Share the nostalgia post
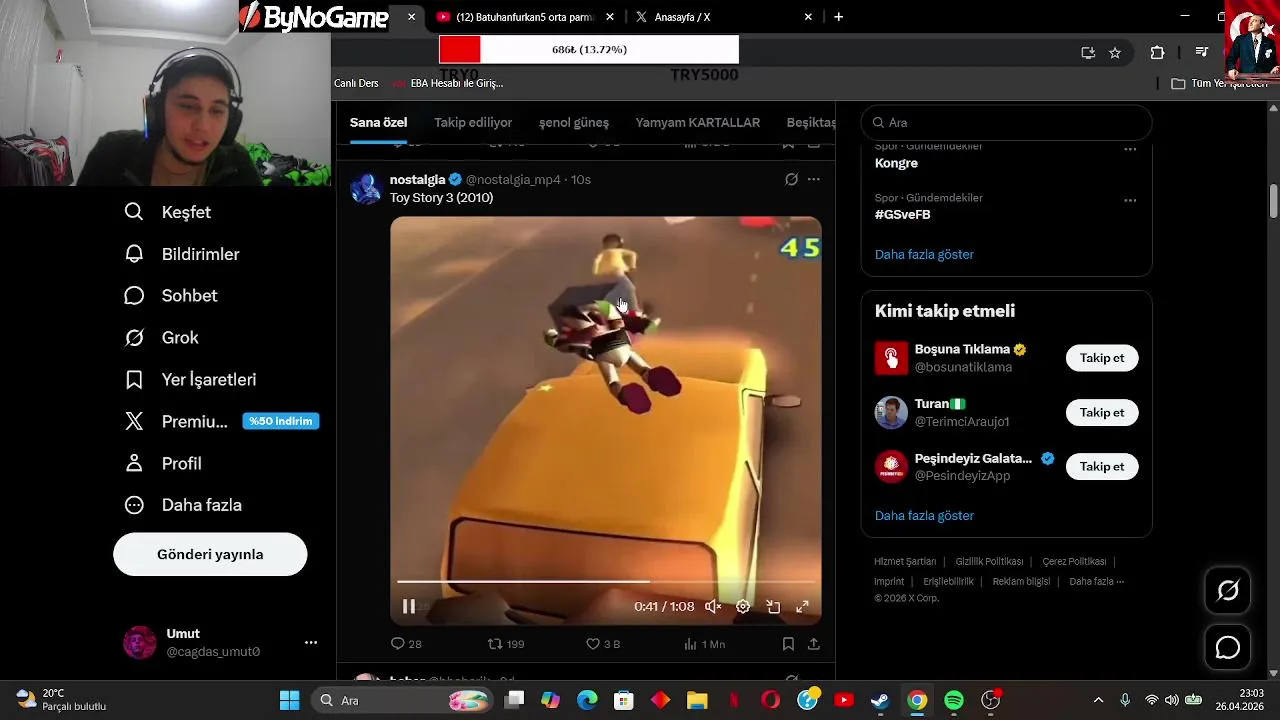Screen dimensions: 1280x720 [814, 644]
